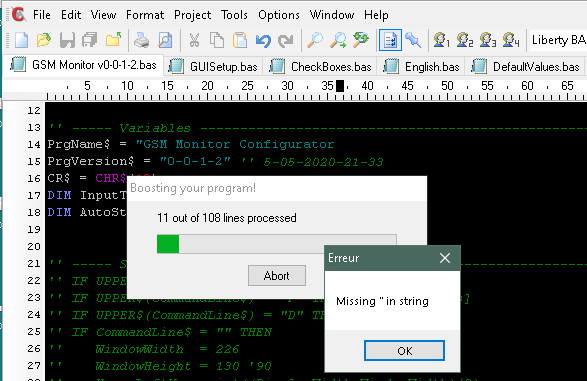Viewport: 587px width, 381px height.
Task: Open the Format menu
Action: click(145, 15)
